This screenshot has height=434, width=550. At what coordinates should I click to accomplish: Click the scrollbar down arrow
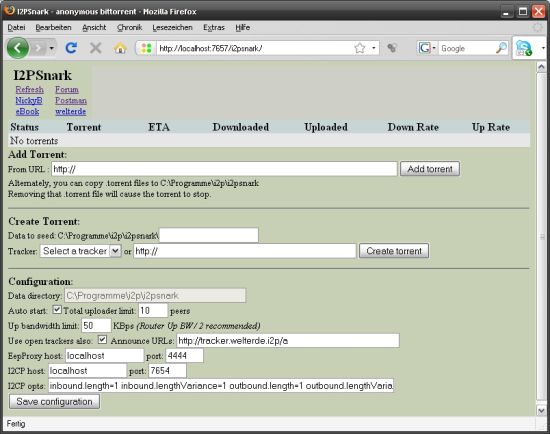[x=541, y=410]
